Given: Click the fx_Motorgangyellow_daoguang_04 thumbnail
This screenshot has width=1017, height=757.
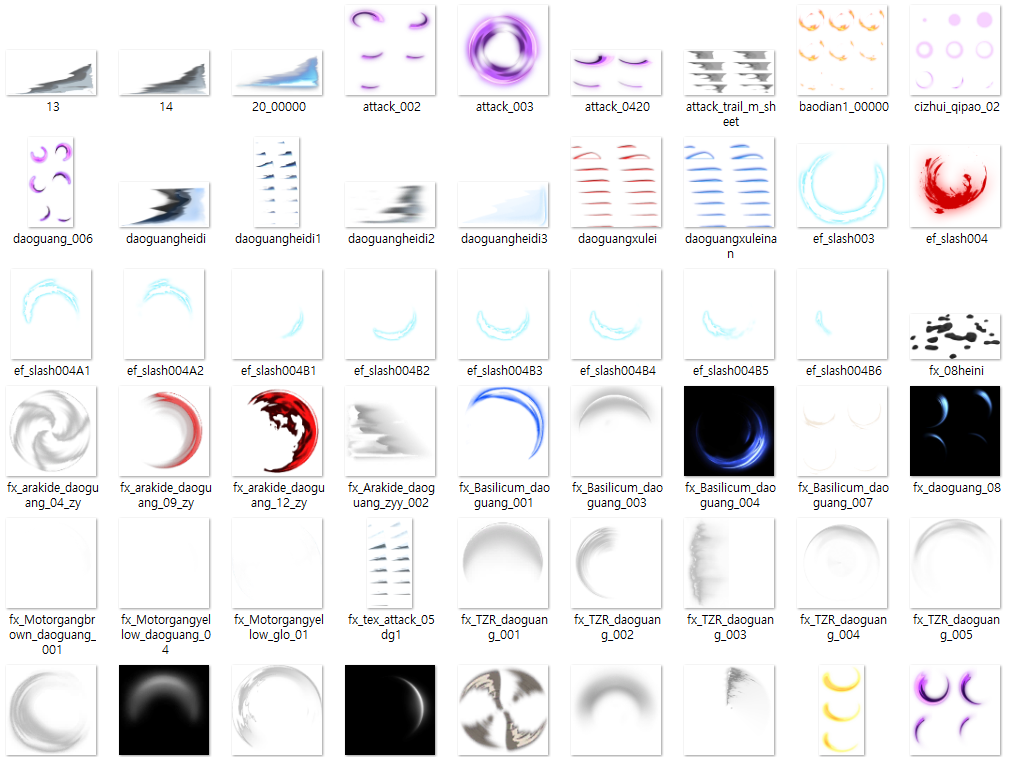Looking at the screenshot, I should [164, 563].
